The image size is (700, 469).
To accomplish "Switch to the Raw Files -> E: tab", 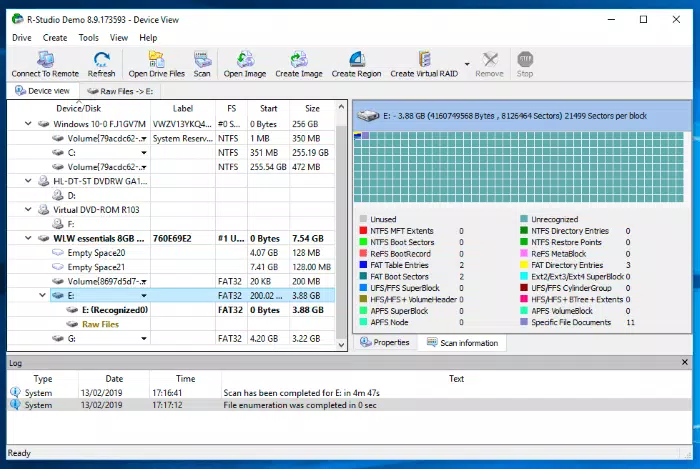I will click(120, 91).
